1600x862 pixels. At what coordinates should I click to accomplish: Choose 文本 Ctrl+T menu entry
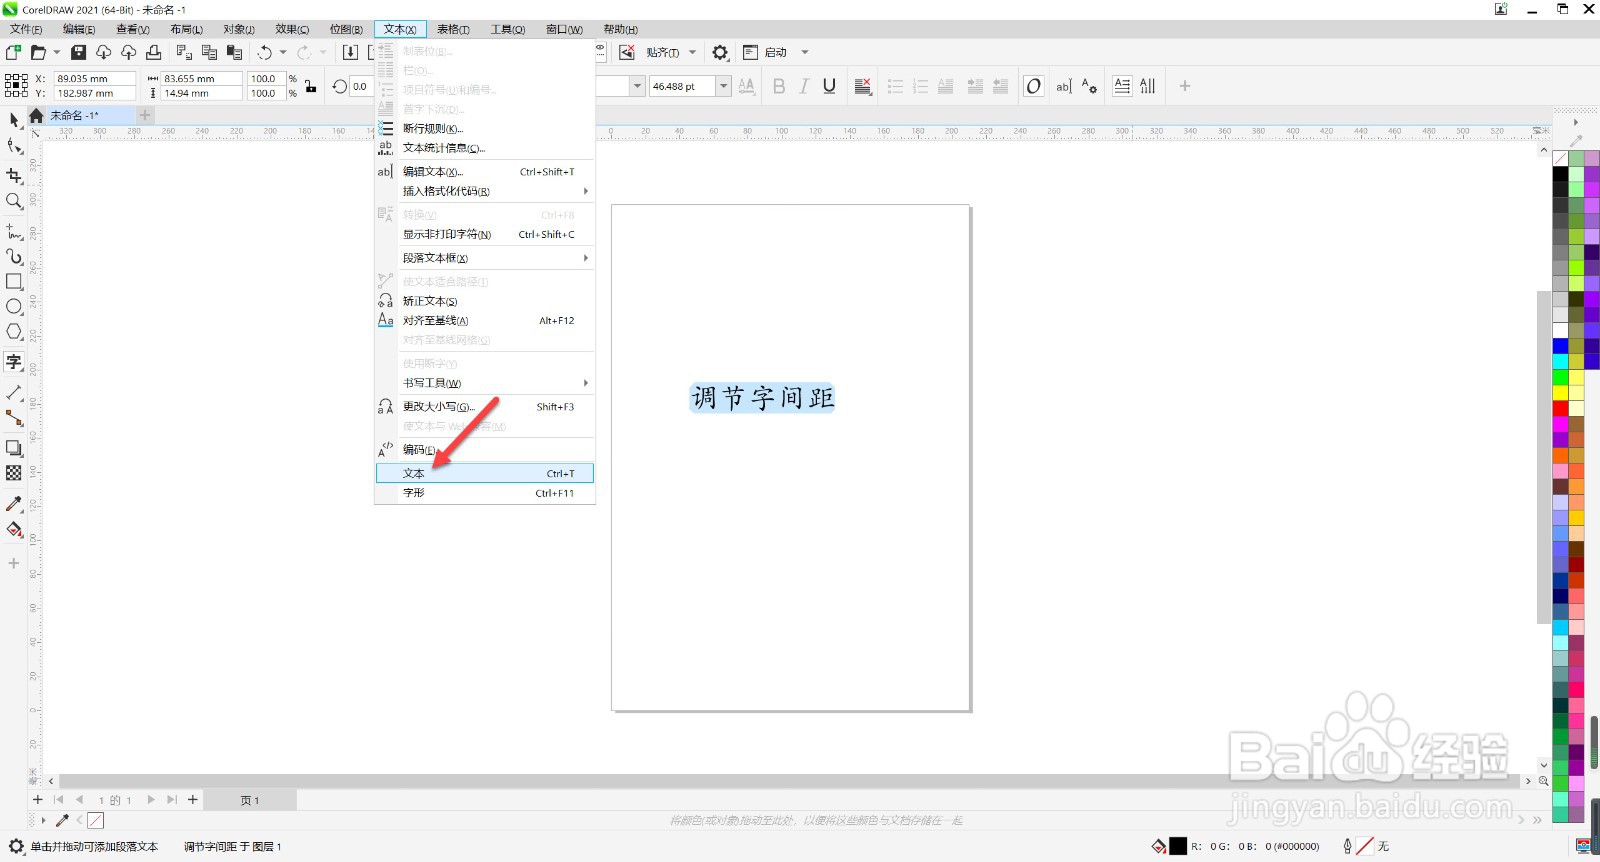point(485,473)
